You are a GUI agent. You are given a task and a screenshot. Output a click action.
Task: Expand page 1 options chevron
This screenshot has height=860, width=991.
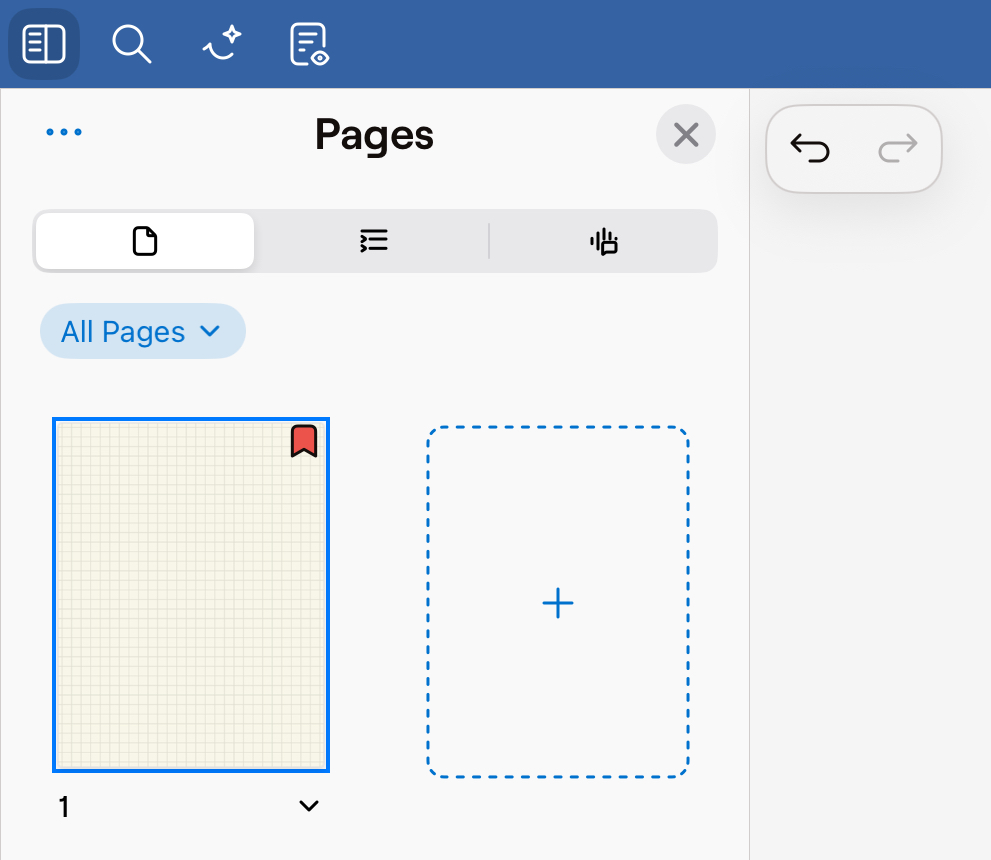309,806
